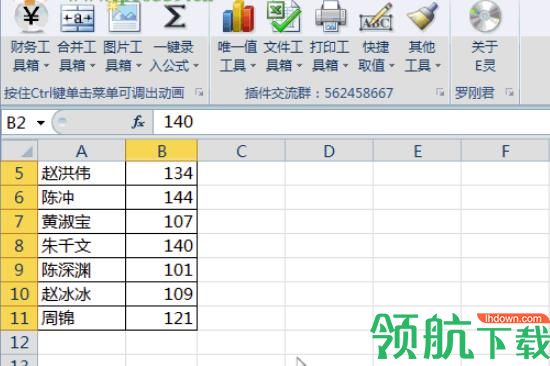Click the 关于E灵 label

point(485,56)
